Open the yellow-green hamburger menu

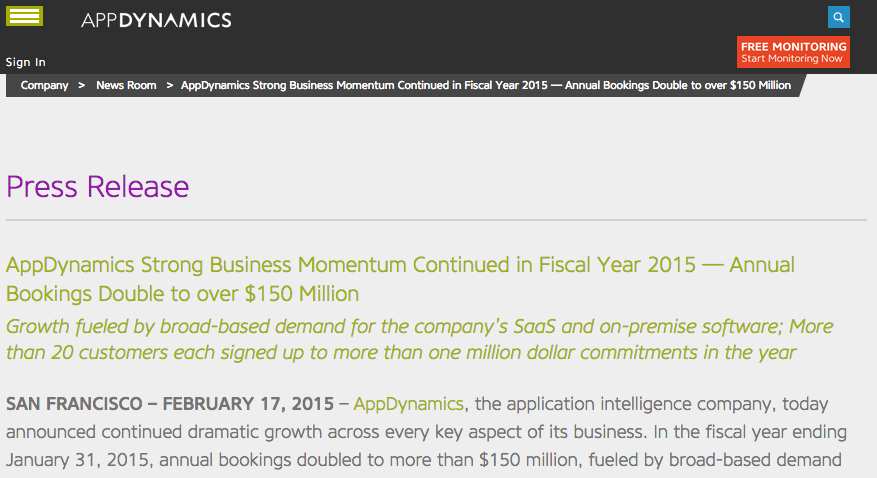(24, 16)
